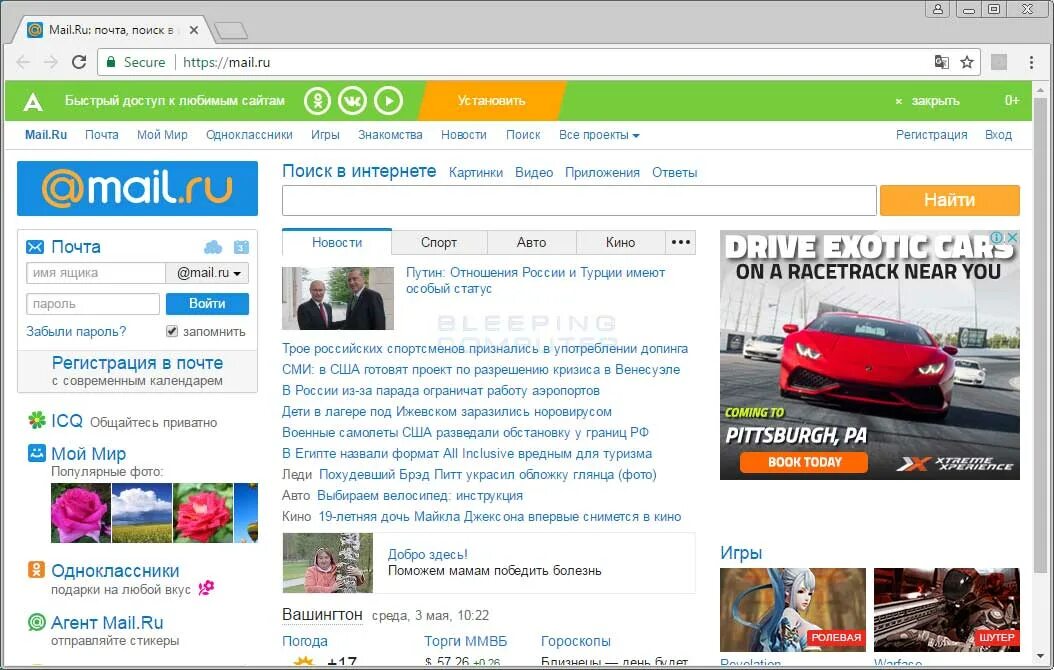Screen dimensions: 1054x670
Task: Click the orange Одноклассники icon in sidebar
Action: (x=36, y=570)
